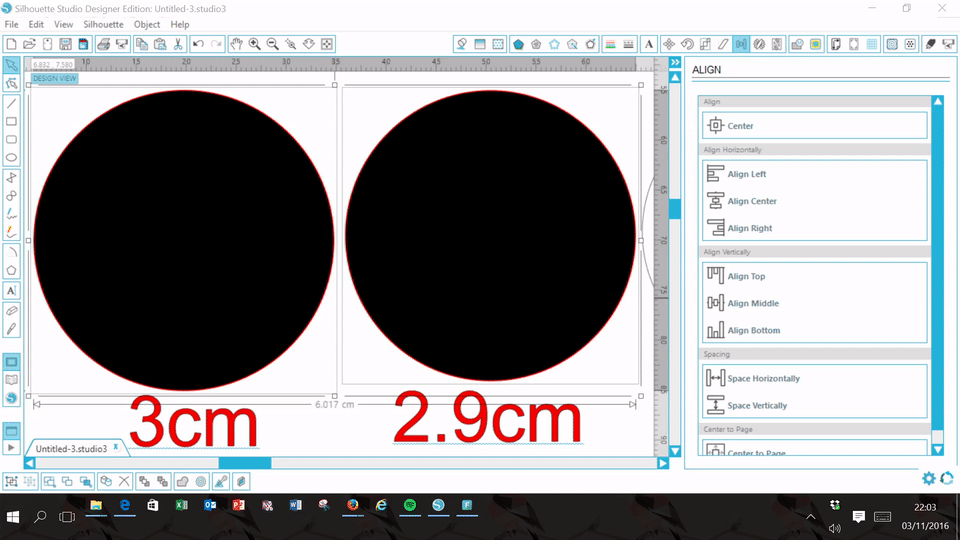The width and height of the screenshot is (960, 540).
Task: Select the Draw an Ellipse tool
Action: (11, 157)
